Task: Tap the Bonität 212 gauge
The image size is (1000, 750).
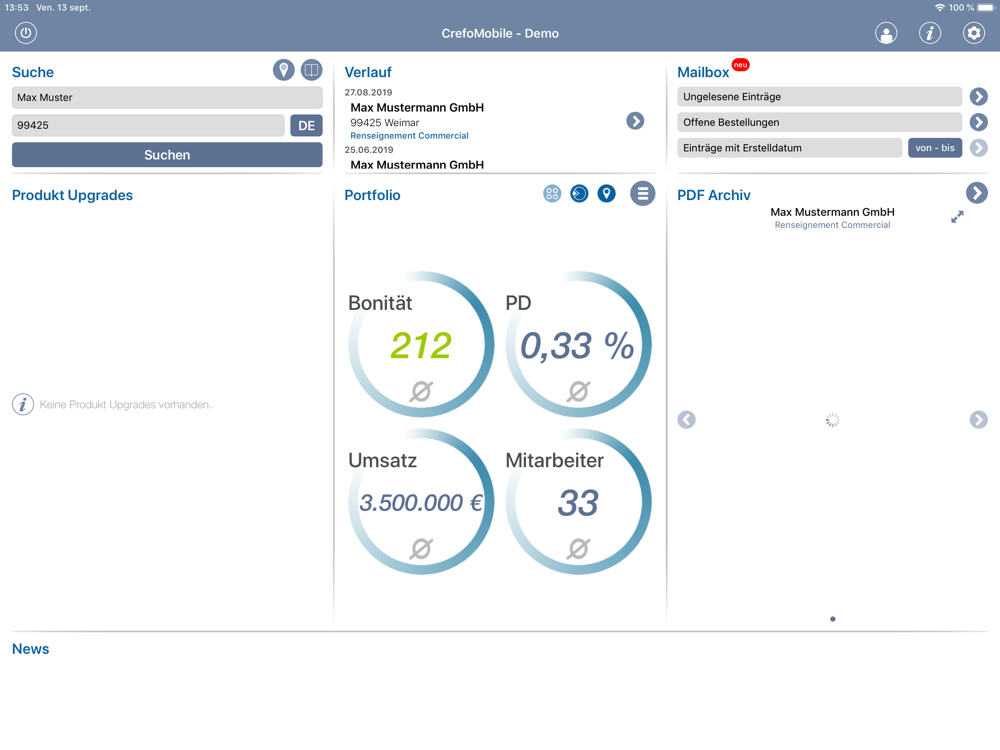Action: pyautogui.click(x=421, y=344)
